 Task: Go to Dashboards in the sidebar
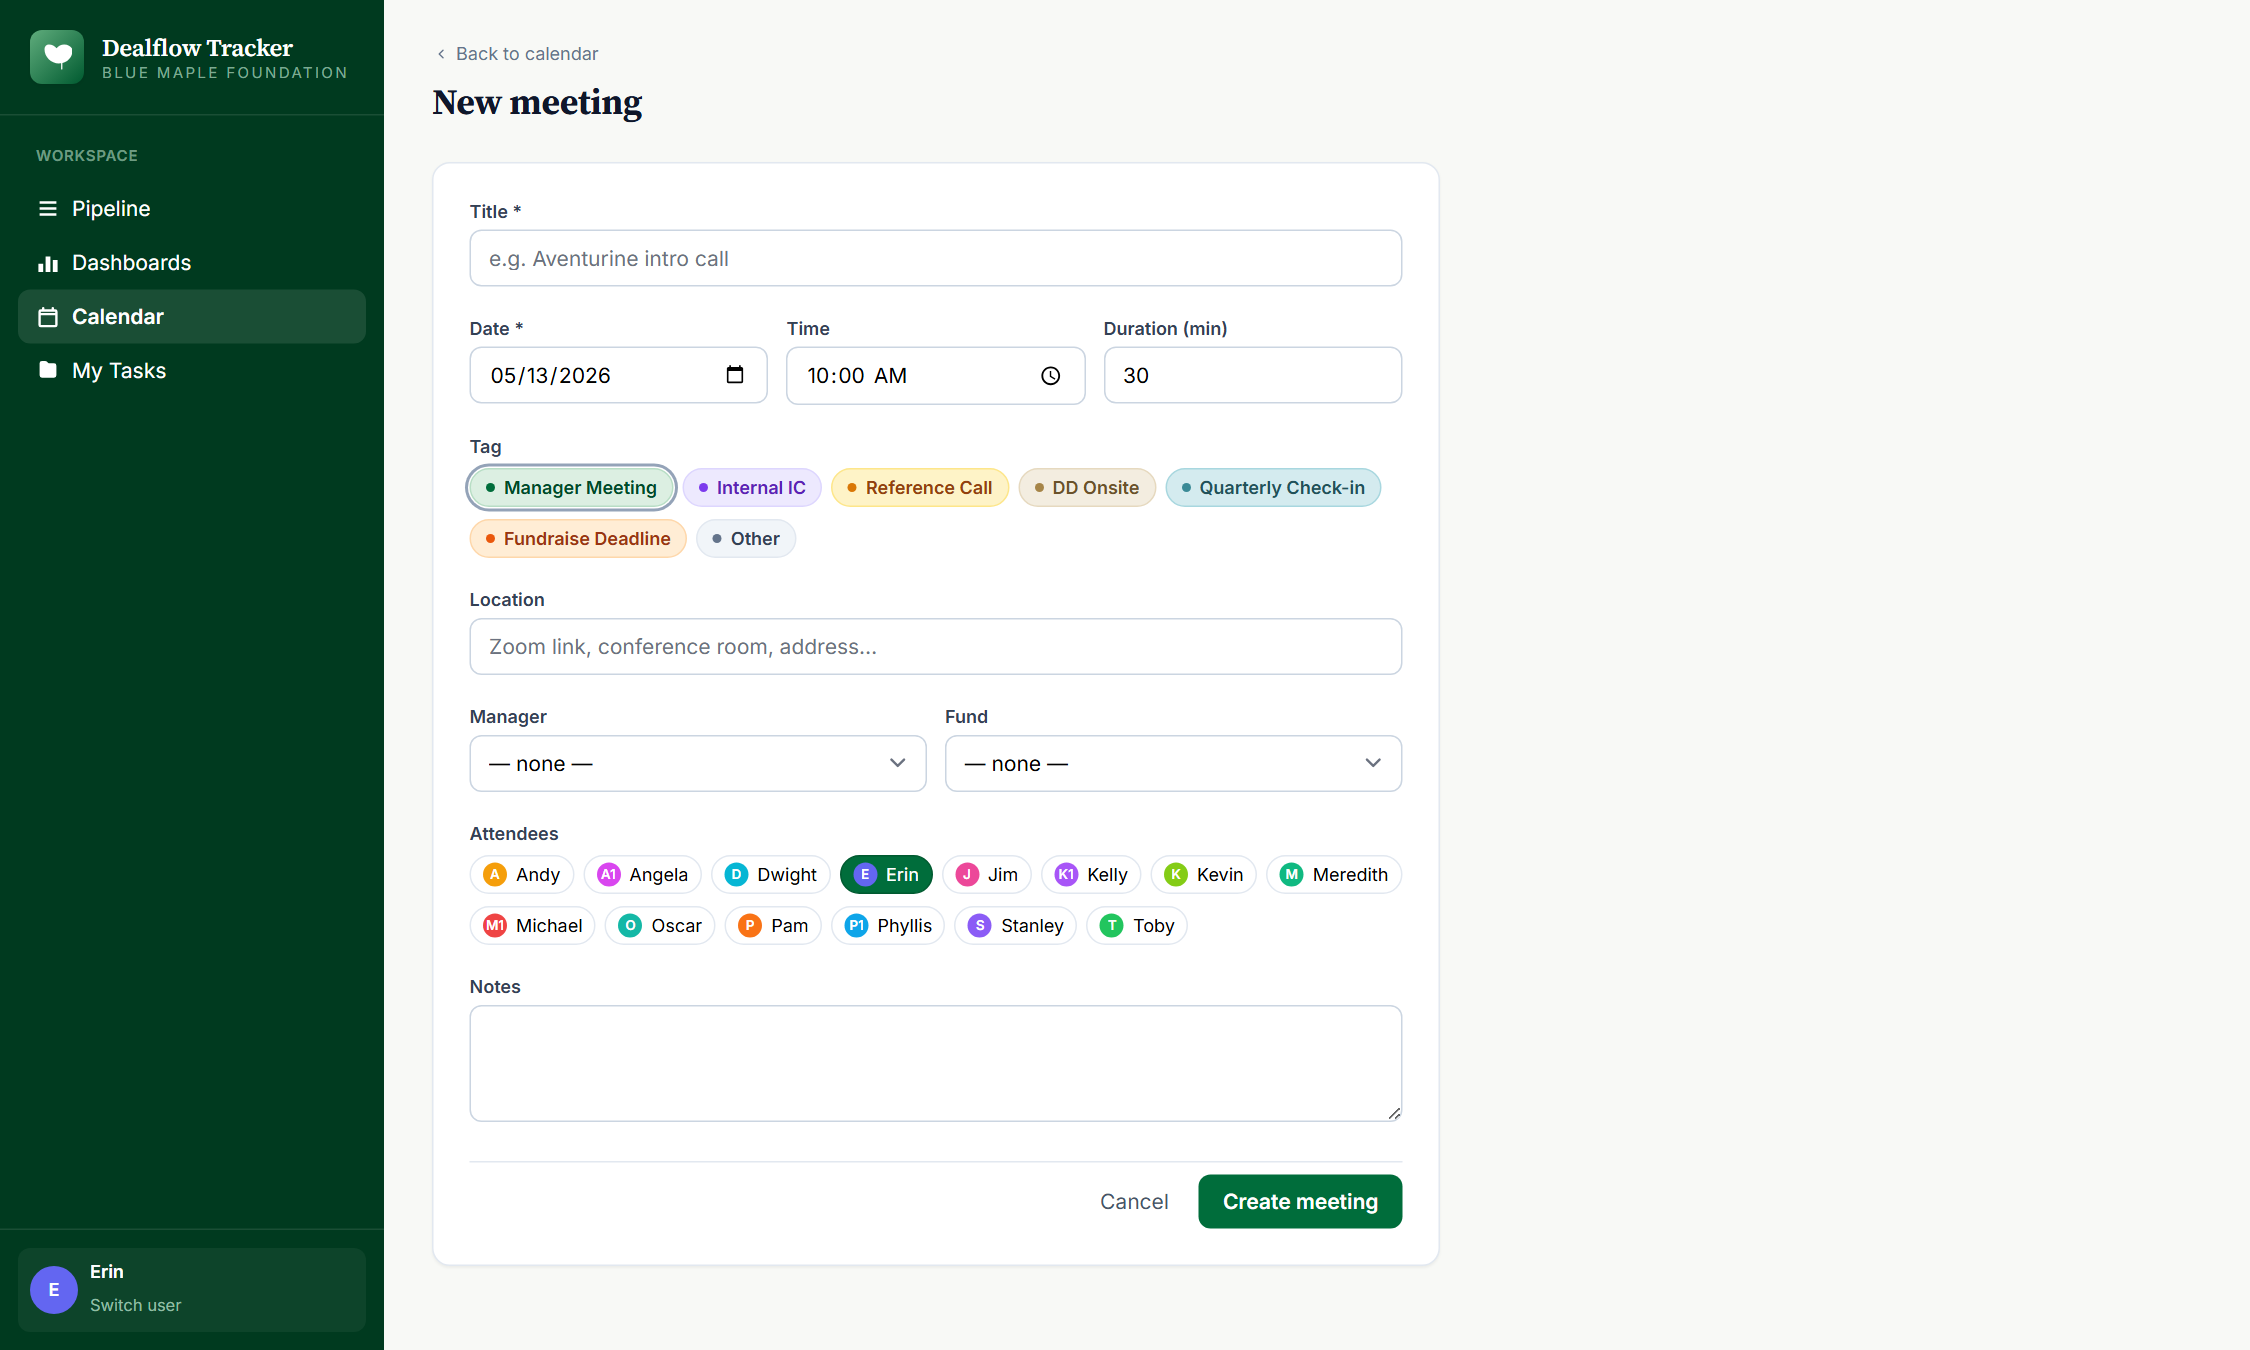tap(192, 263)
